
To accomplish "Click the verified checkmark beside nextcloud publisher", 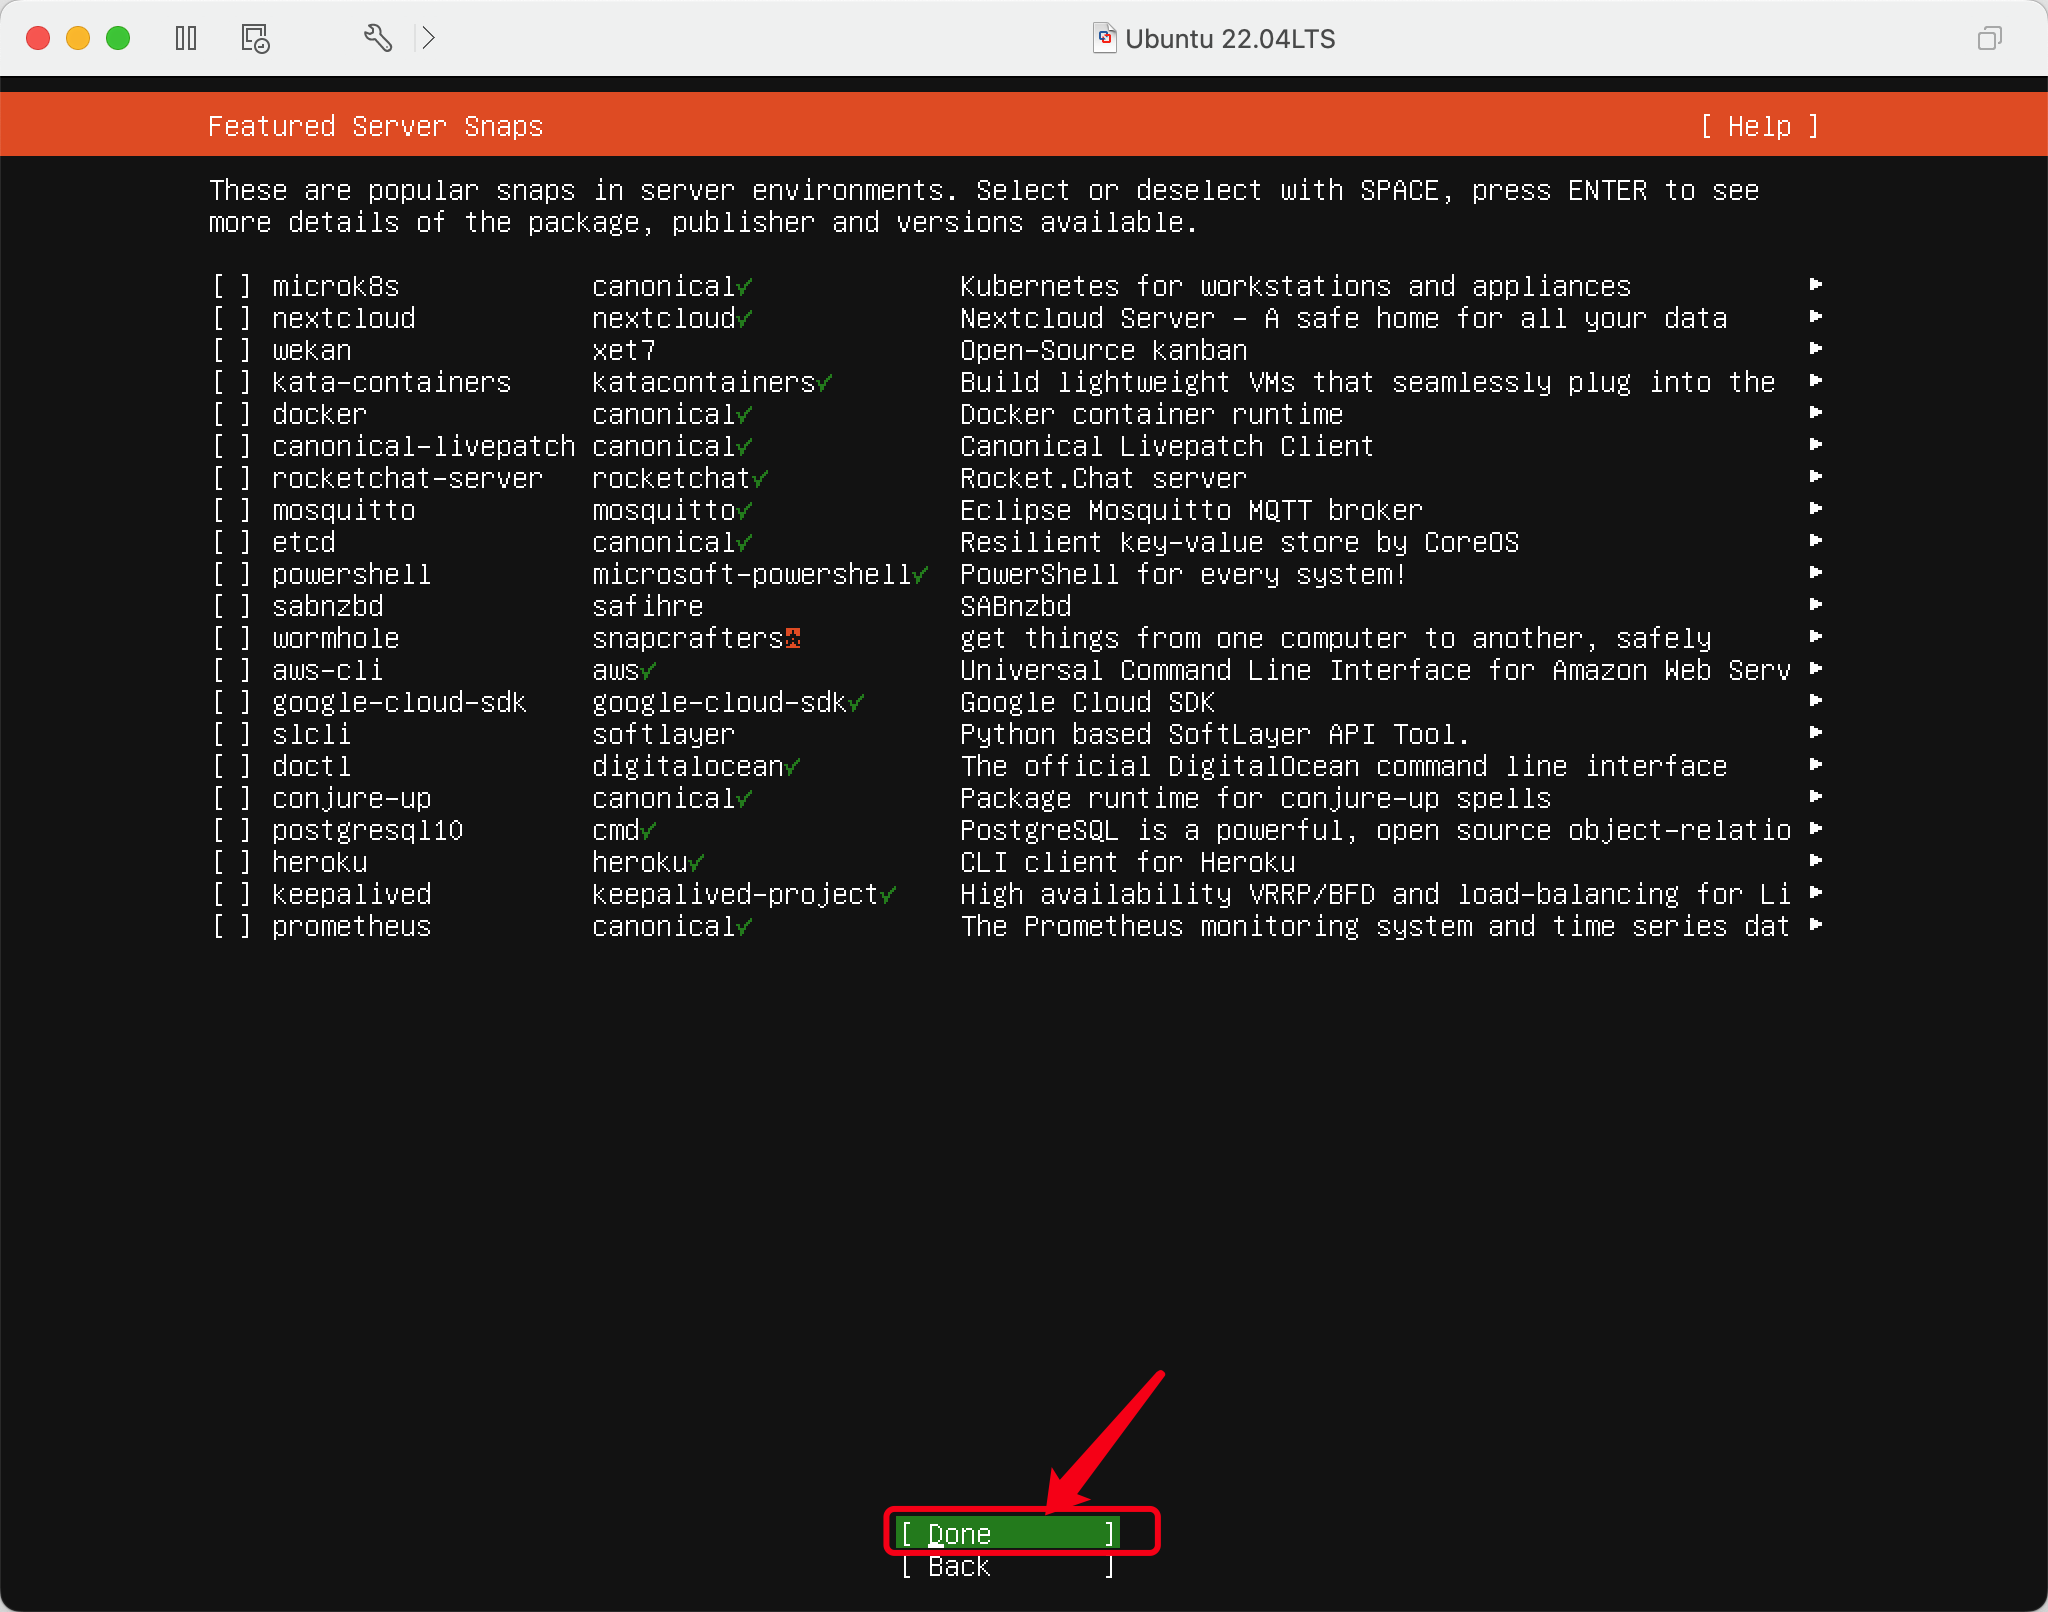I will (x=744, y=319).
